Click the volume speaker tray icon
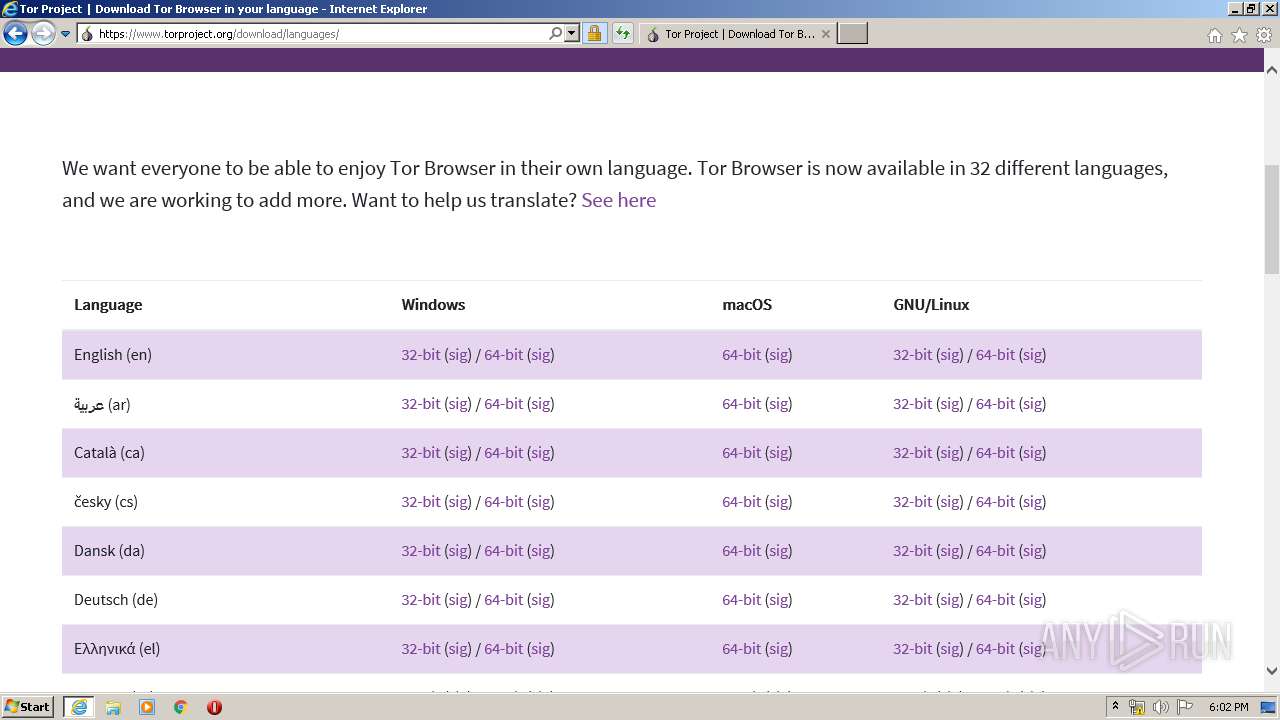The width and height of the screenshot is (1280, 720). (x=1161, y=707)
